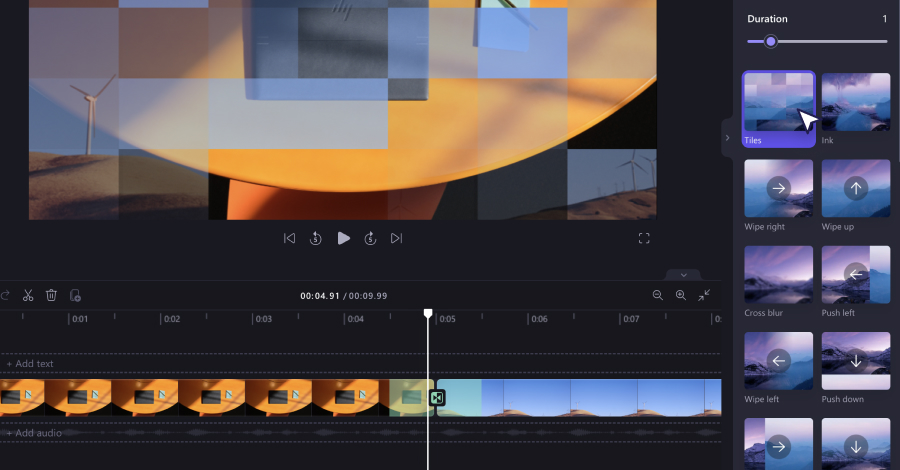This screenshot has width=900, height=470.
Task: Zoom out of the timeline
Action: (658, 295)
